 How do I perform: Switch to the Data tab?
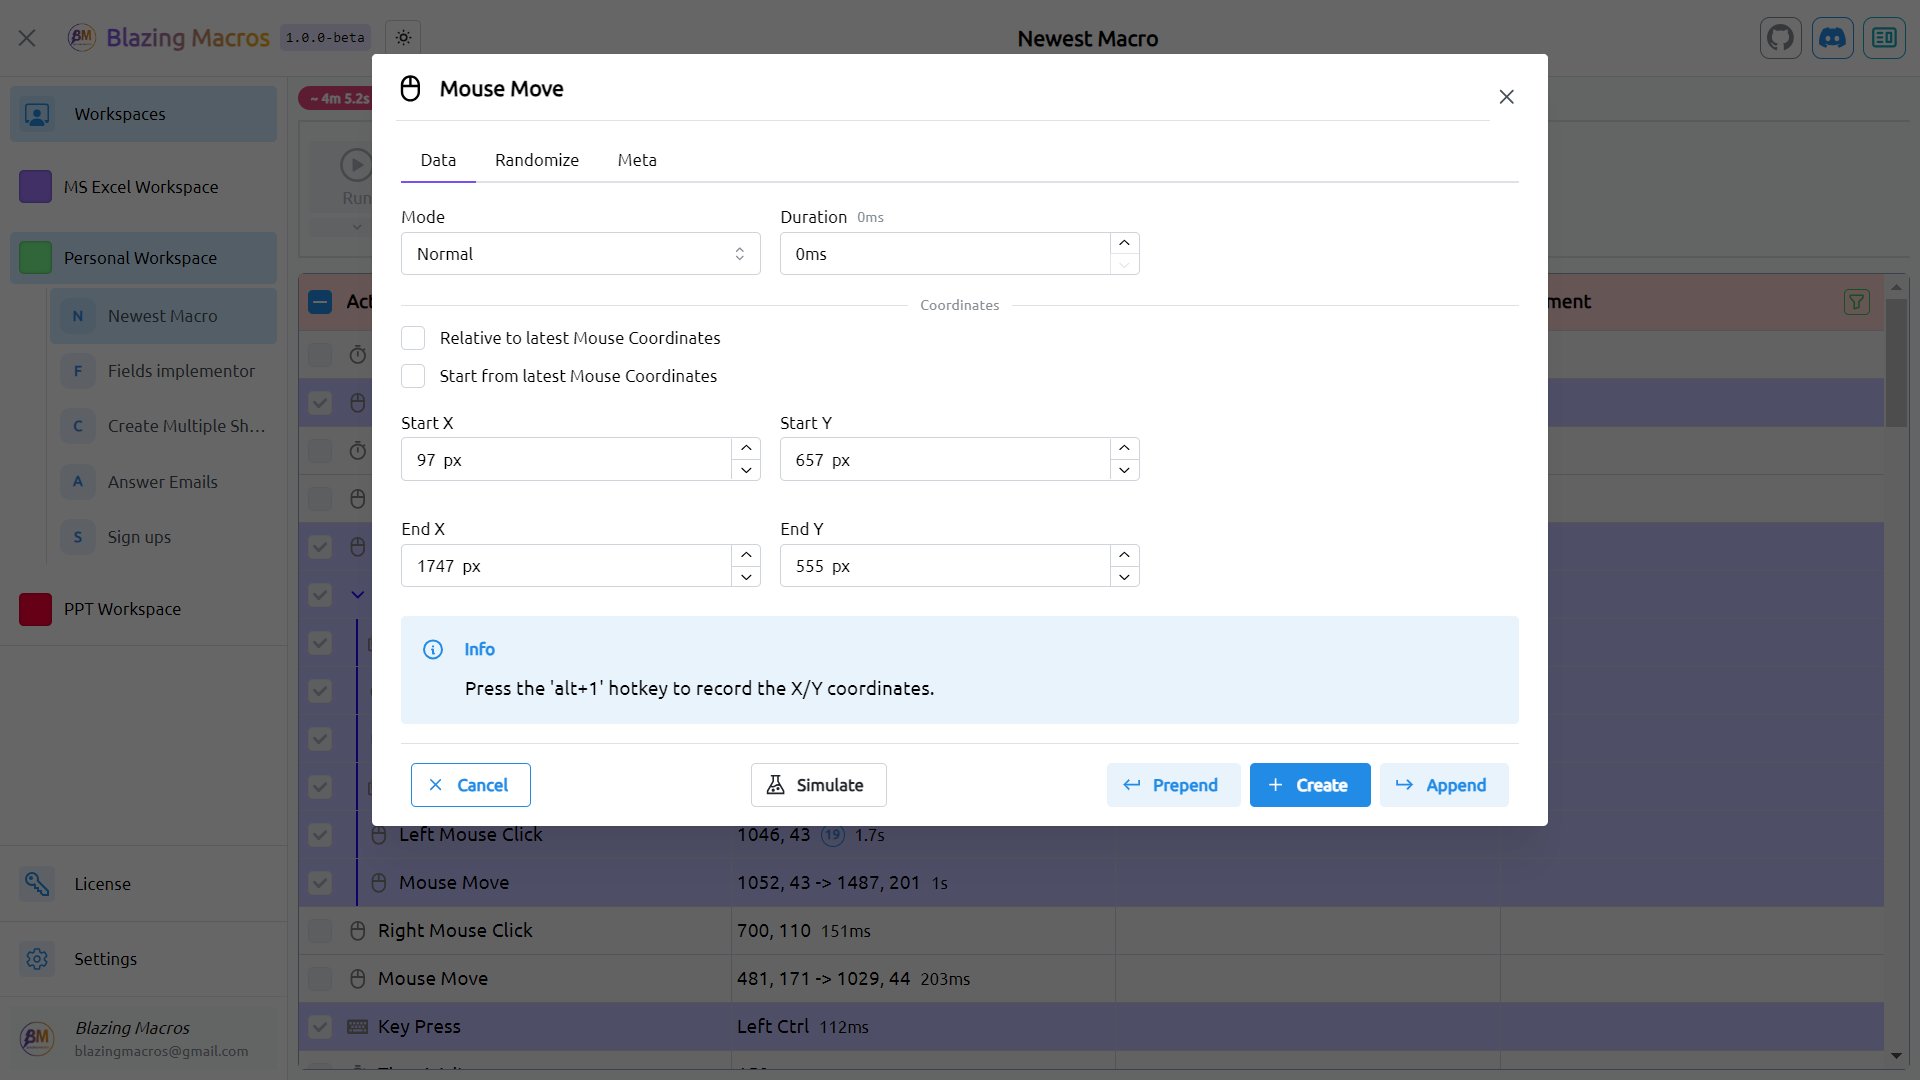coord(438,160)
